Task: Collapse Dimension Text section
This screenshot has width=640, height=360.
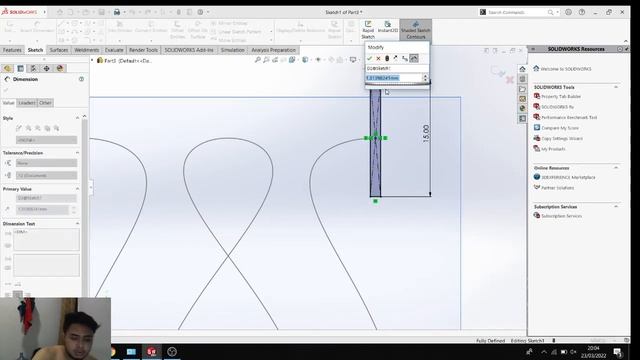Action: click(78, 224)
